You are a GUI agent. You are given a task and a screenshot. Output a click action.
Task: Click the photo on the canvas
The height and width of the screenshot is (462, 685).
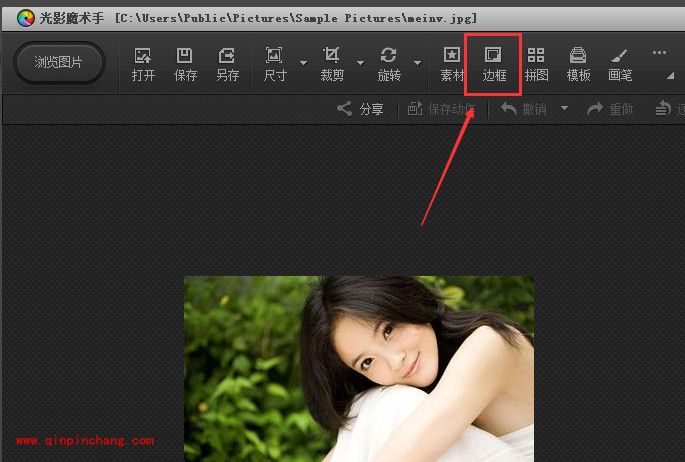358,368
